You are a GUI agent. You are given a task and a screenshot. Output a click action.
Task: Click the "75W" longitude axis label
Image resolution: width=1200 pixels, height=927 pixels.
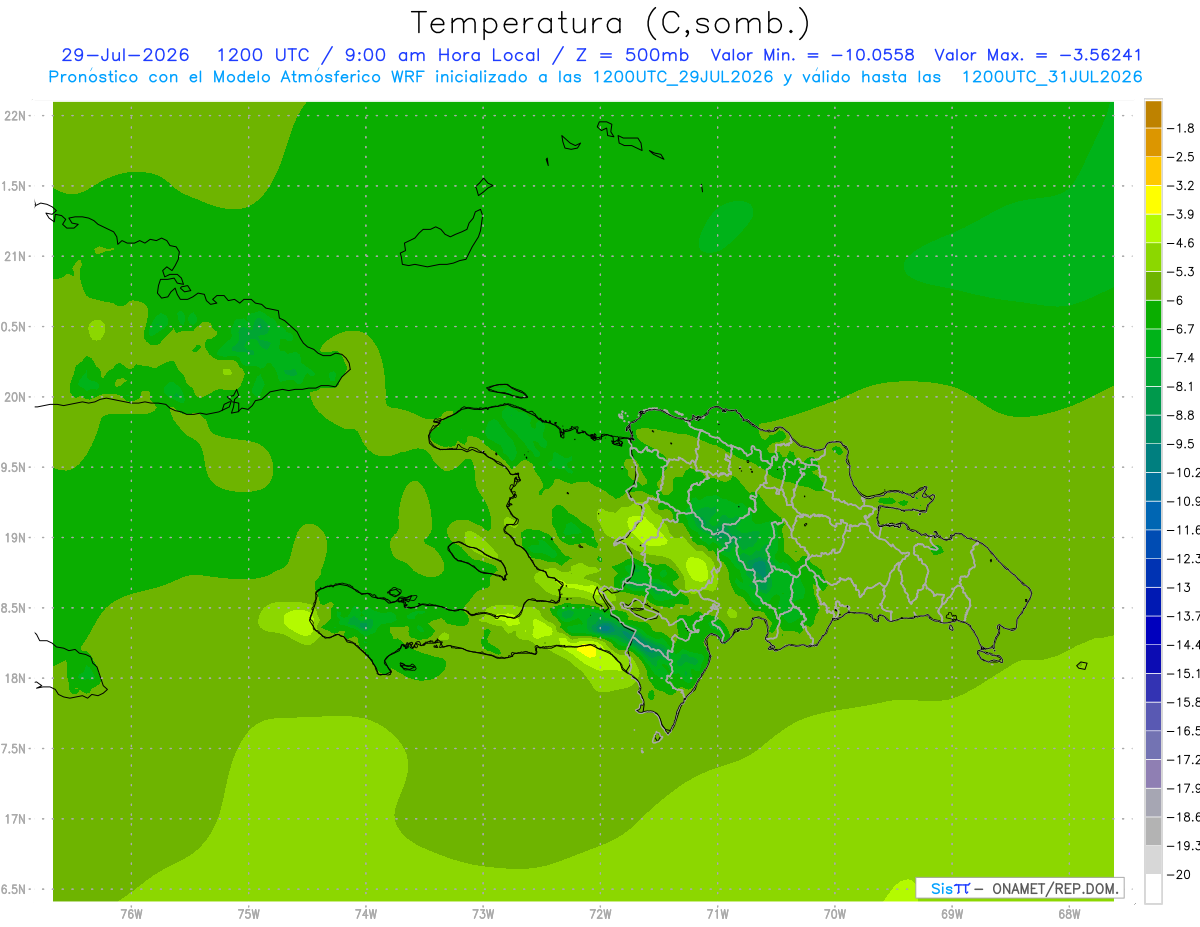coord(249,913)
